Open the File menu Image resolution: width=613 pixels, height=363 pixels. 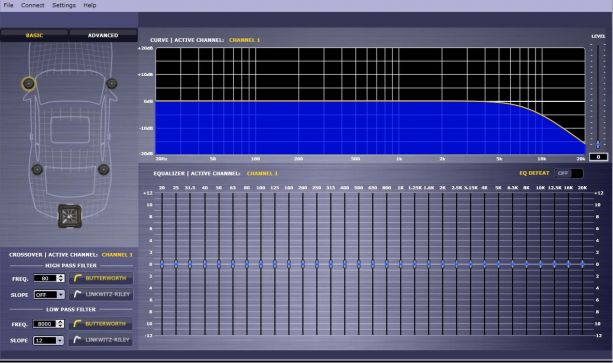(x=8, y=5)
